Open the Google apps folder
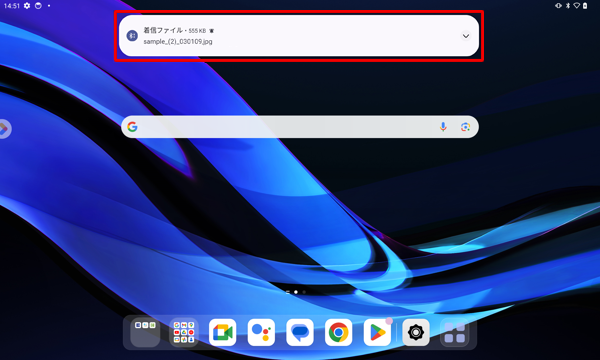The width and height of the screenshot is (600, 360). click(184, 332)
